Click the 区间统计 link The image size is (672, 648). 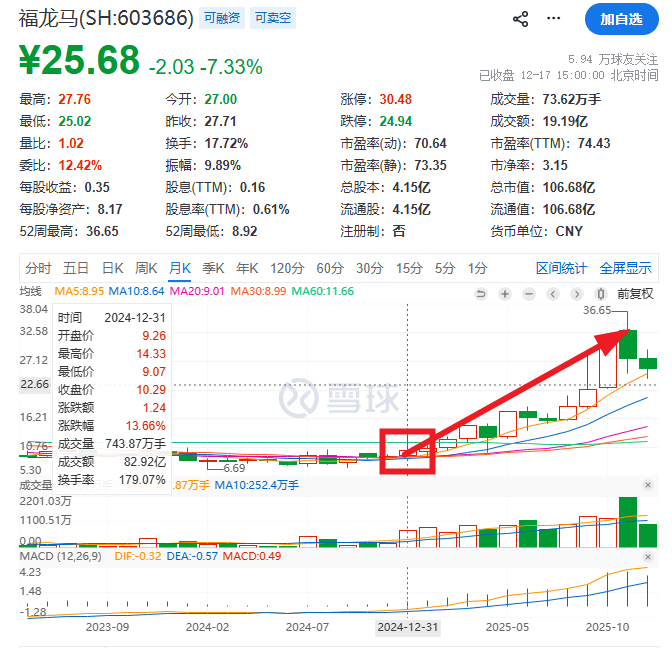[562, 268]
